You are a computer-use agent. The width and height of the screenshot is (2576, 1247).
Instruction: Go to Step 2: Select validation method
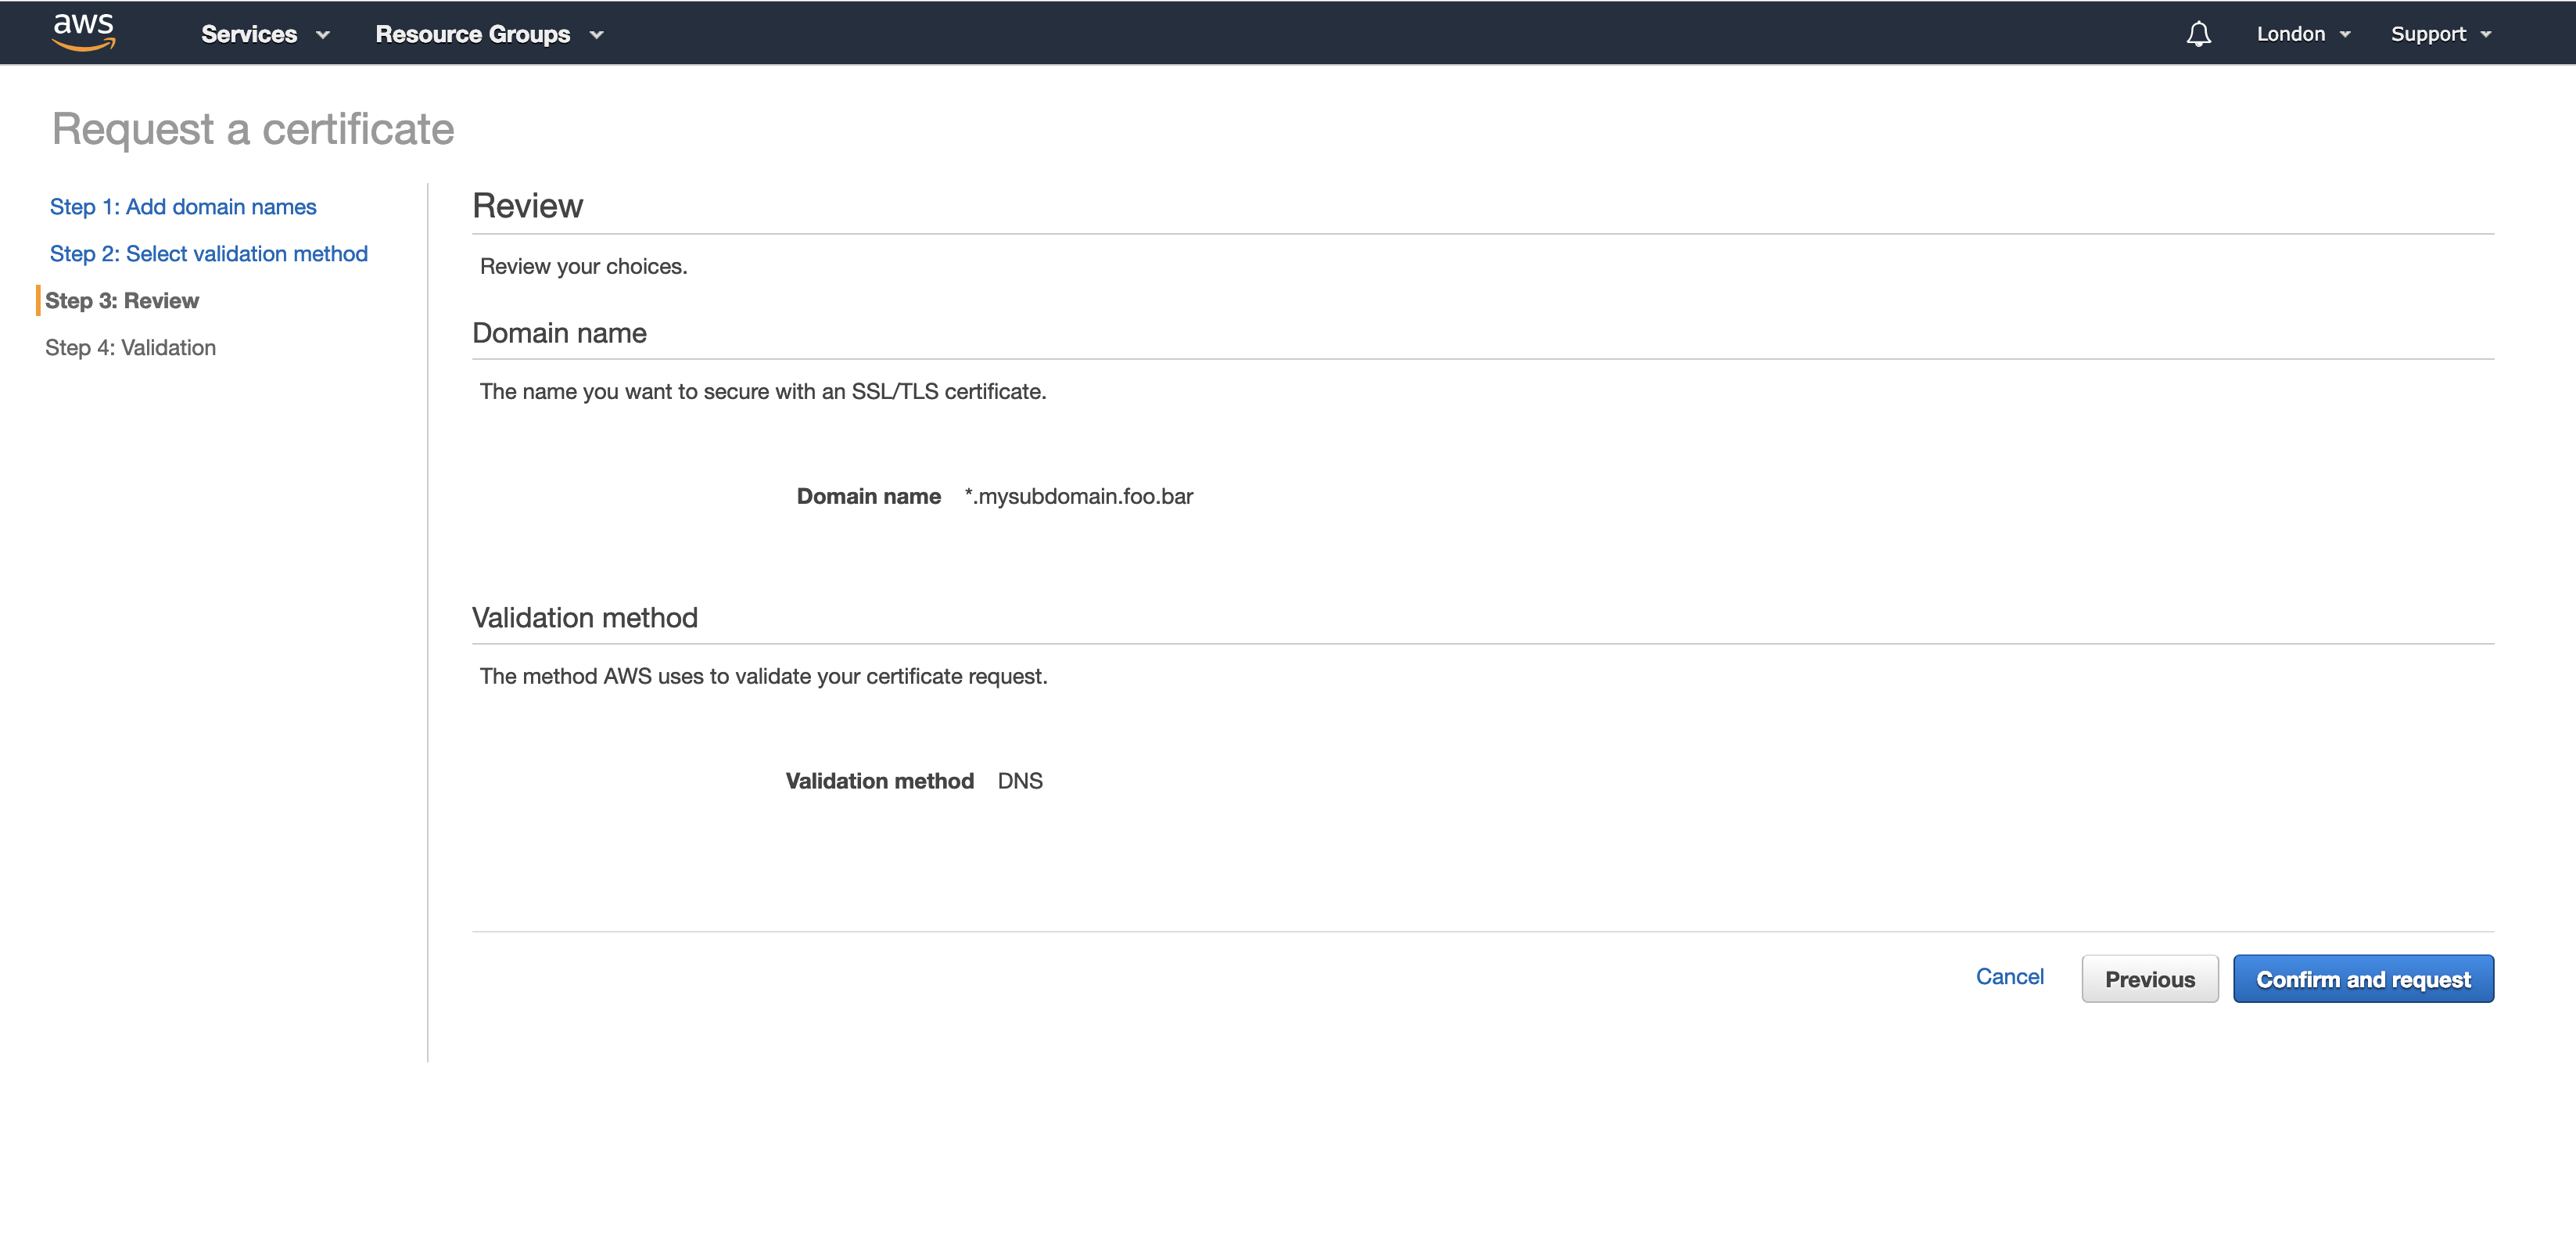[x=209, y=254]
